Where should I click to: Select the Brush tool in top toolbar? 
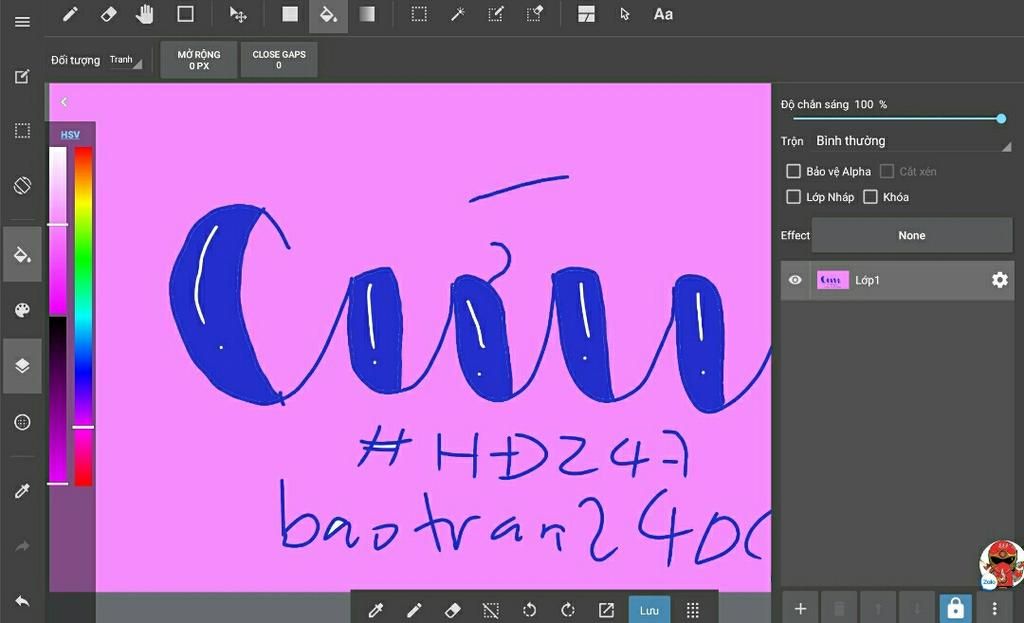(x=70, y=14)
